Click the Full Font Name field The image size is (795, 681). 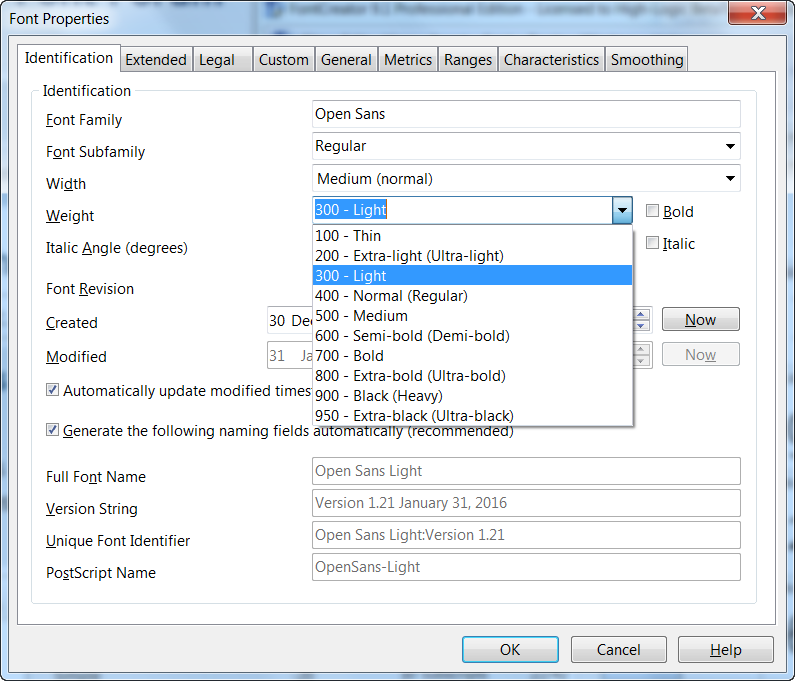526,471
